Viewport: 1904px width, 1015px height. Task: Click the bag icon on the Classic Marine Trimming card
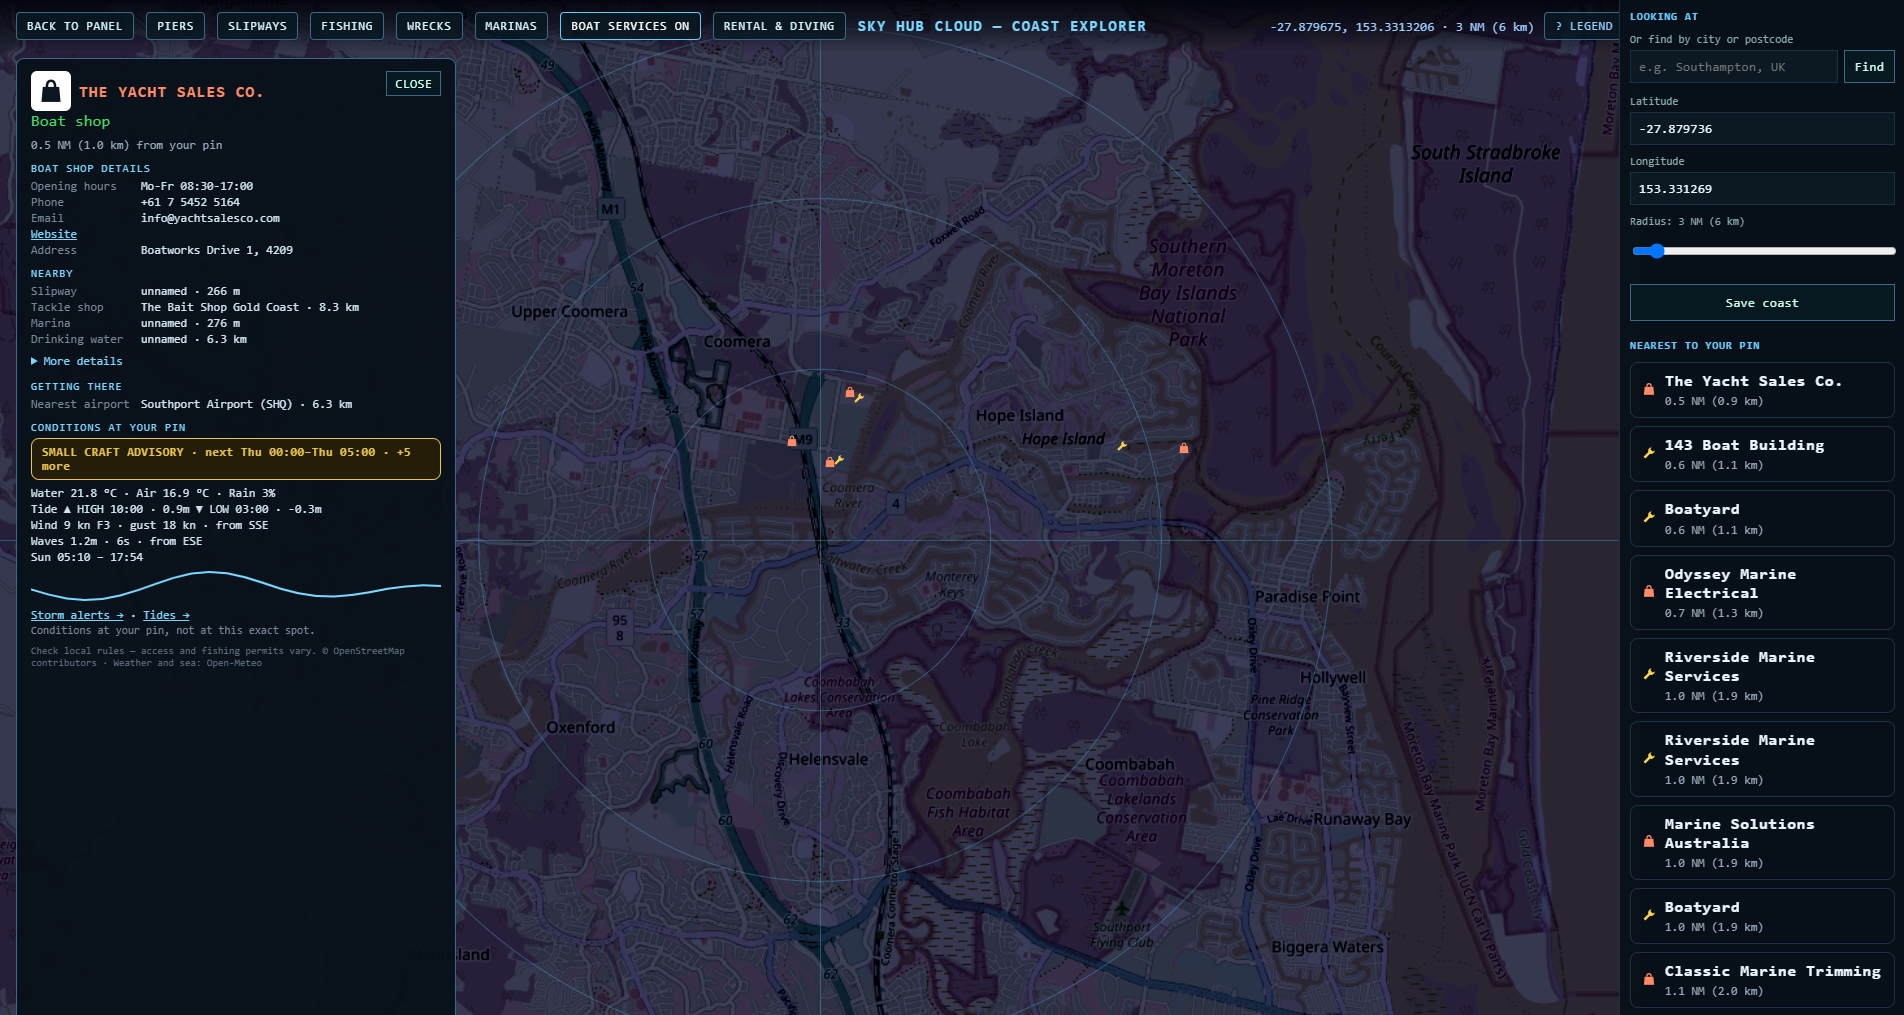[1649, 980]
